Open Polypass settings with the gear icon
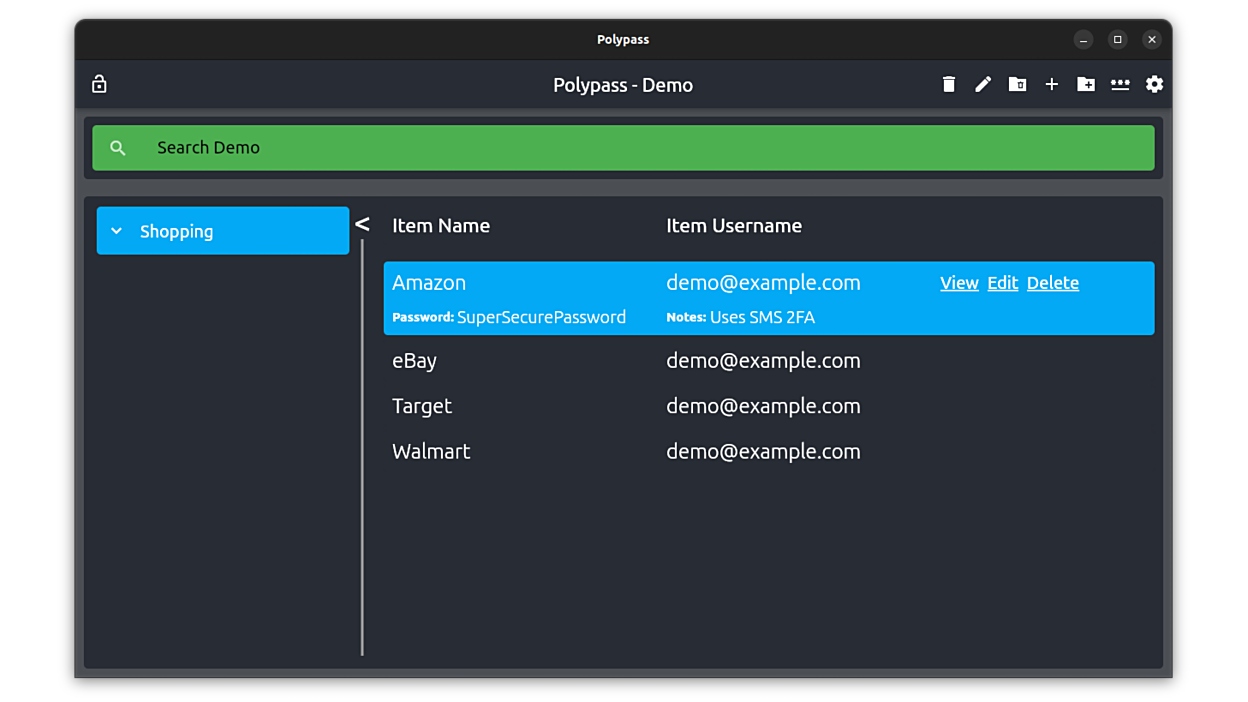This screenshot has width=1248, height=702. coord(1154,84)
